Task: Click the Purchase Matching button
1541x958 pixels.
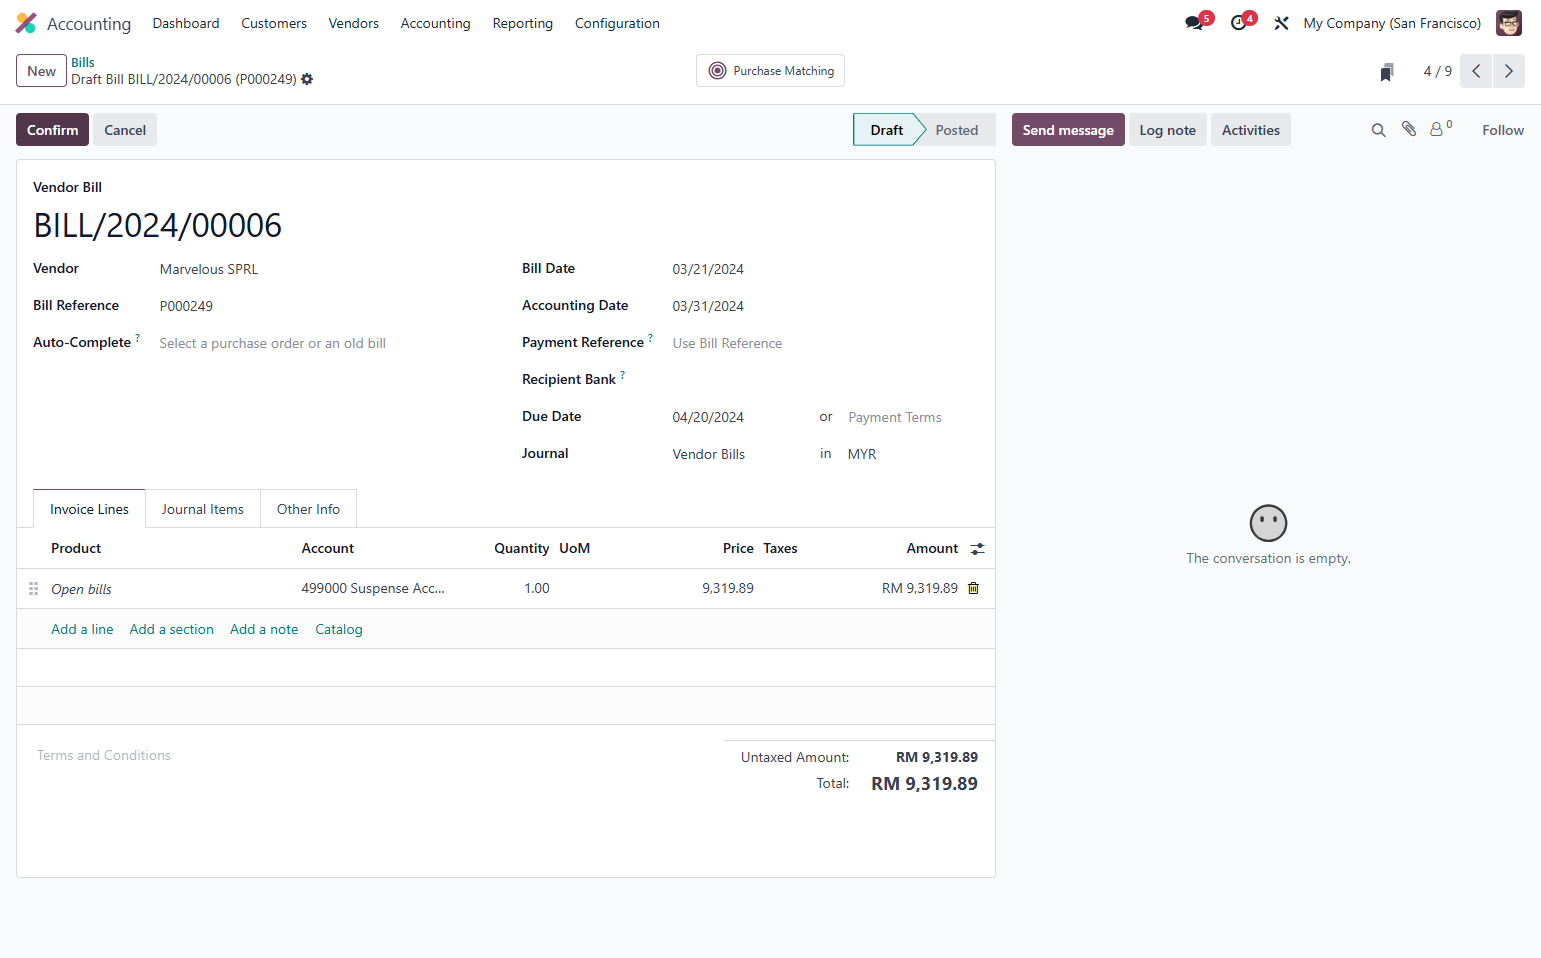Action: tap(770, 71)
